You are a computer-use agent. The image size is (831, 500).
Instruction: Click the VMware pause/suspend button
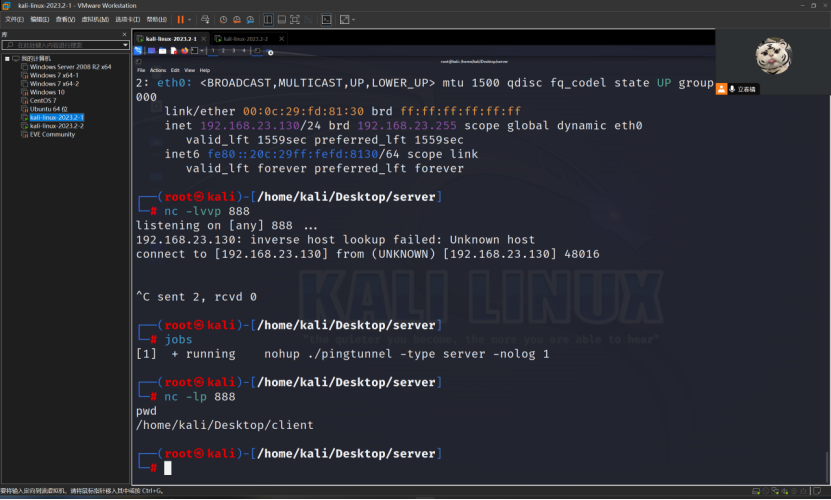(181, 20)
